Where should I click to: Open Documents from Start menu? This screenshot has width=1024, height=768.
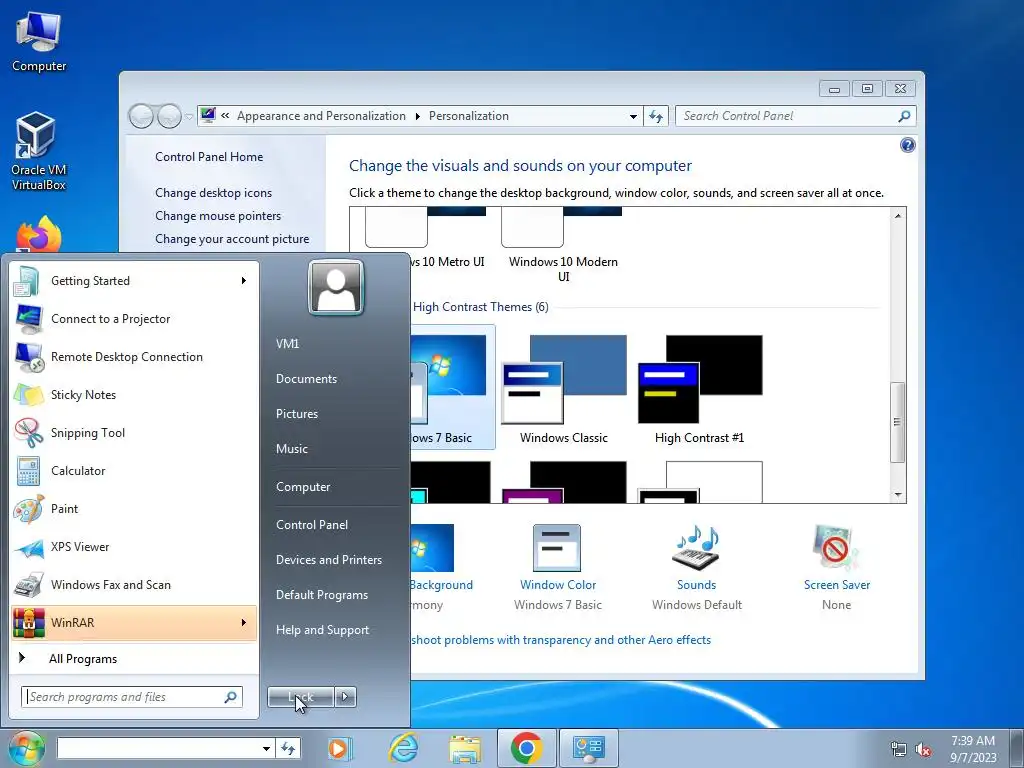[x=306, y=379]
